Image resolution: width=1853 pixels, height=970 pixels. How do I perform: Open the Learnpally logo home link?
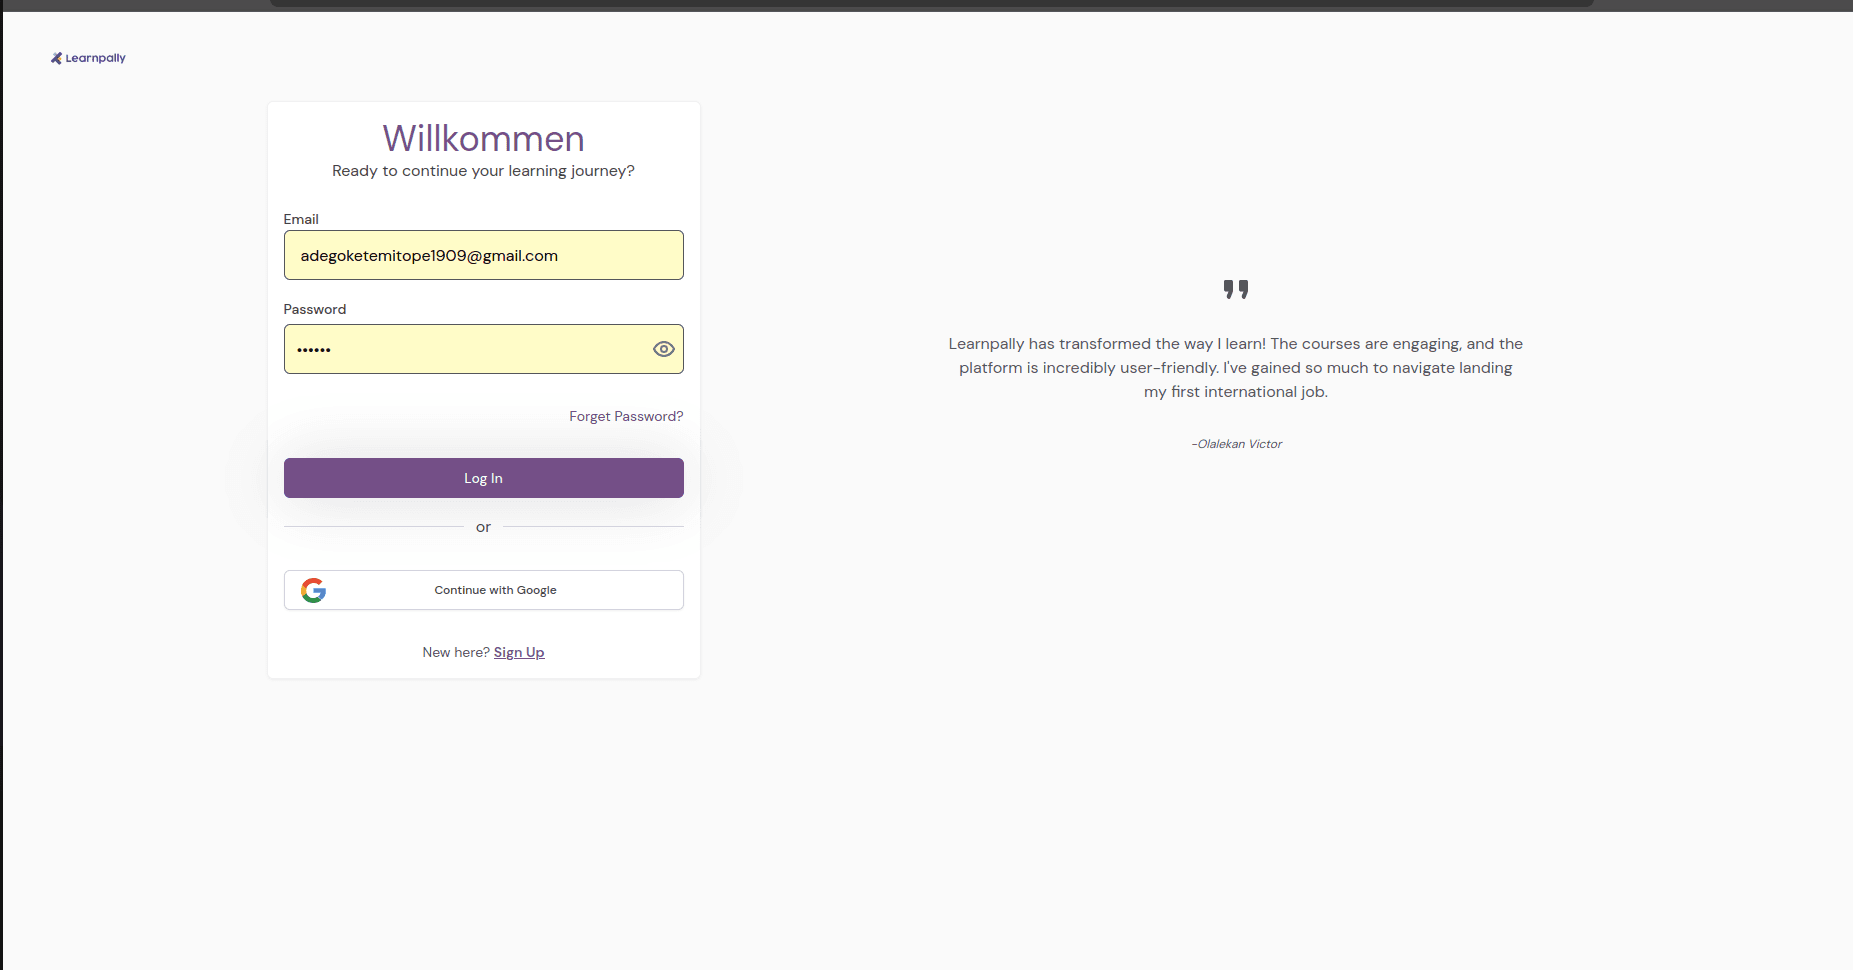(88, 58)
